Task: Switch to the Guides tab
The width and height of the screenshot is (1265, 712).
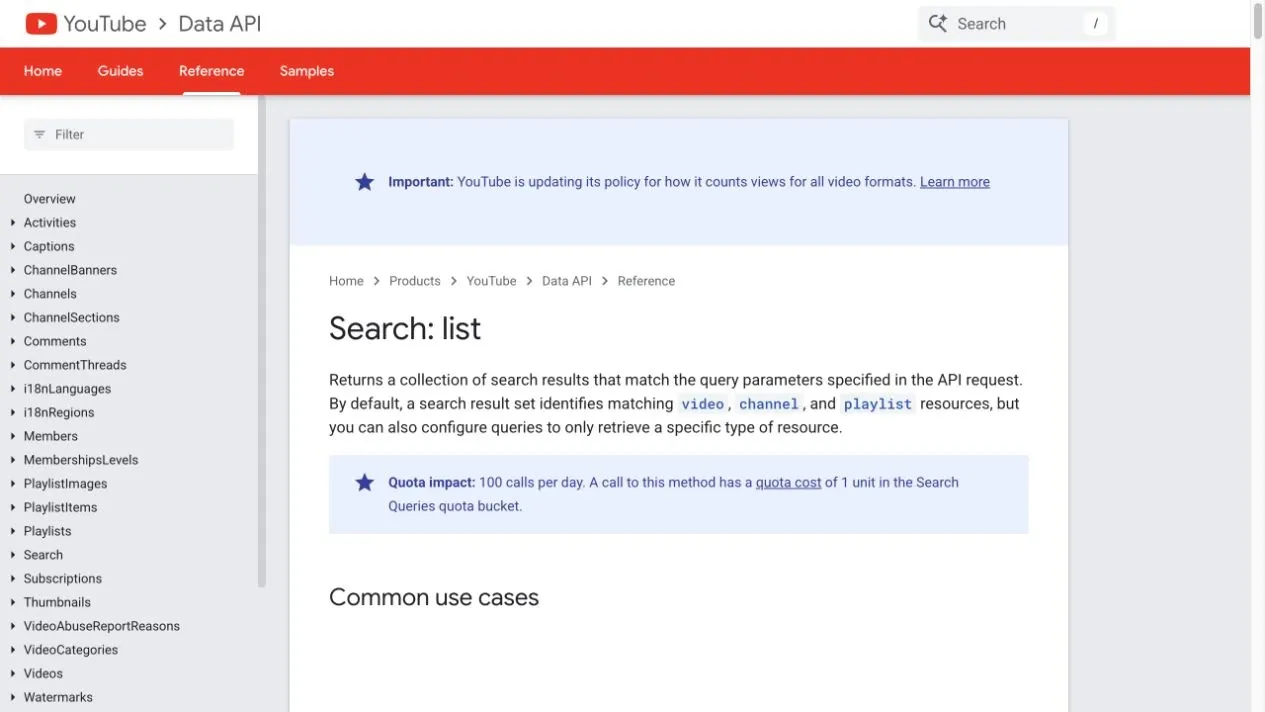Action: coord(120,71)
